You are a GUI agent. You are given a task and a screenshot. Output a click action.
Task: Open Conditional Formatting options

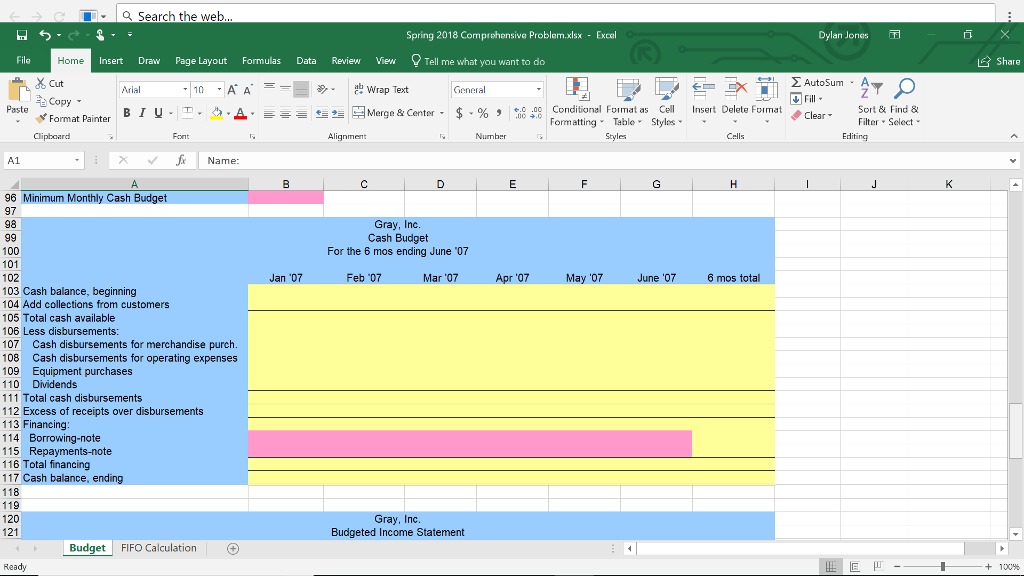click(x=575, y=103)
